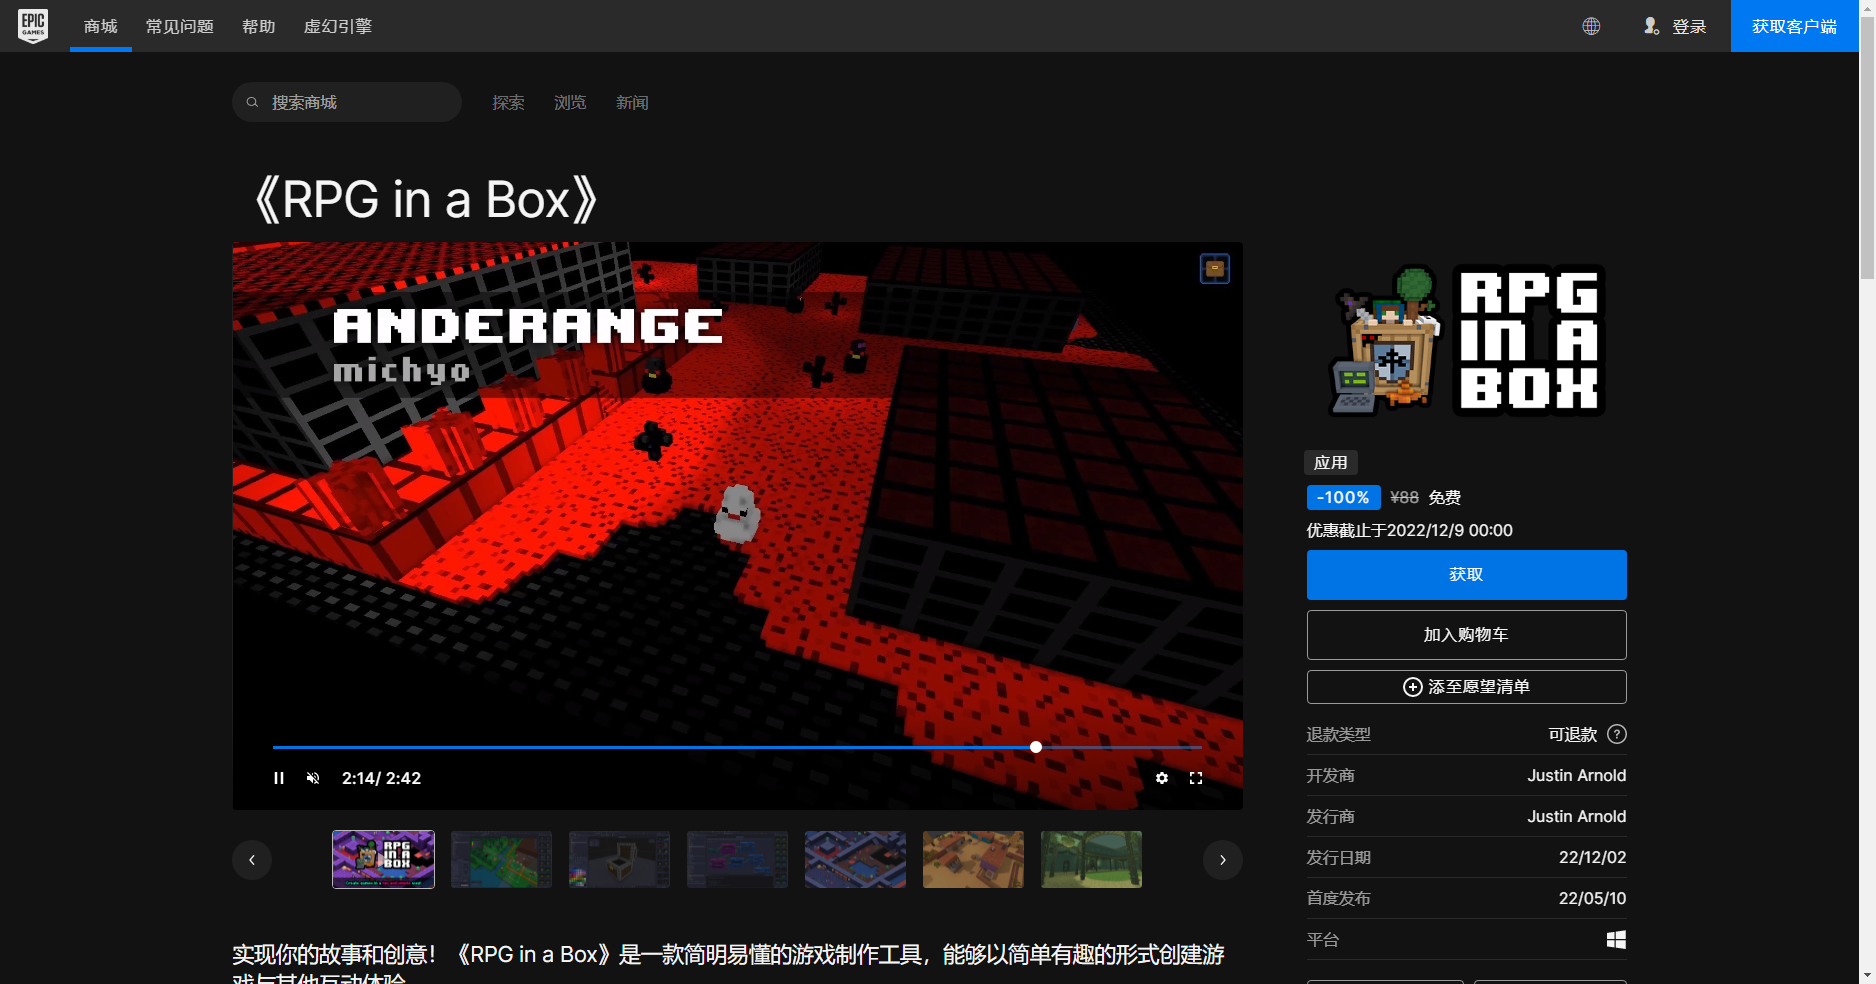
Task: Click the Epic Games logo
Action: (x=33, y=26)
